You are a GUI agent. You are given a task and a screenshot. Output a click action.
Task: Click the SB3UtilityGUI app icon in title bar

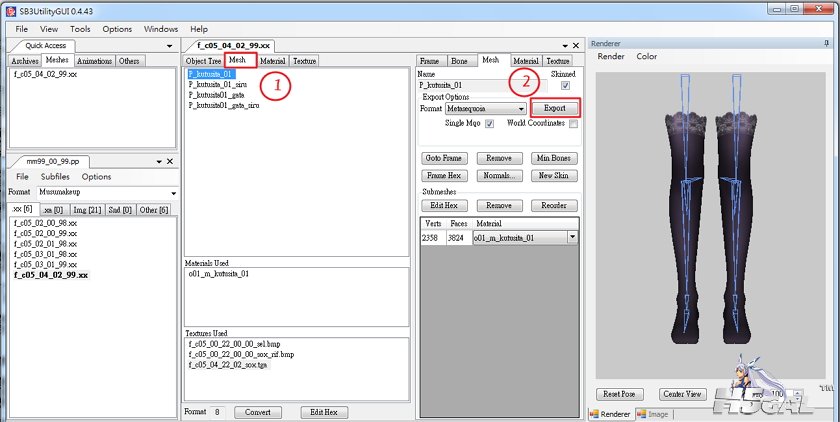point(10,9)
